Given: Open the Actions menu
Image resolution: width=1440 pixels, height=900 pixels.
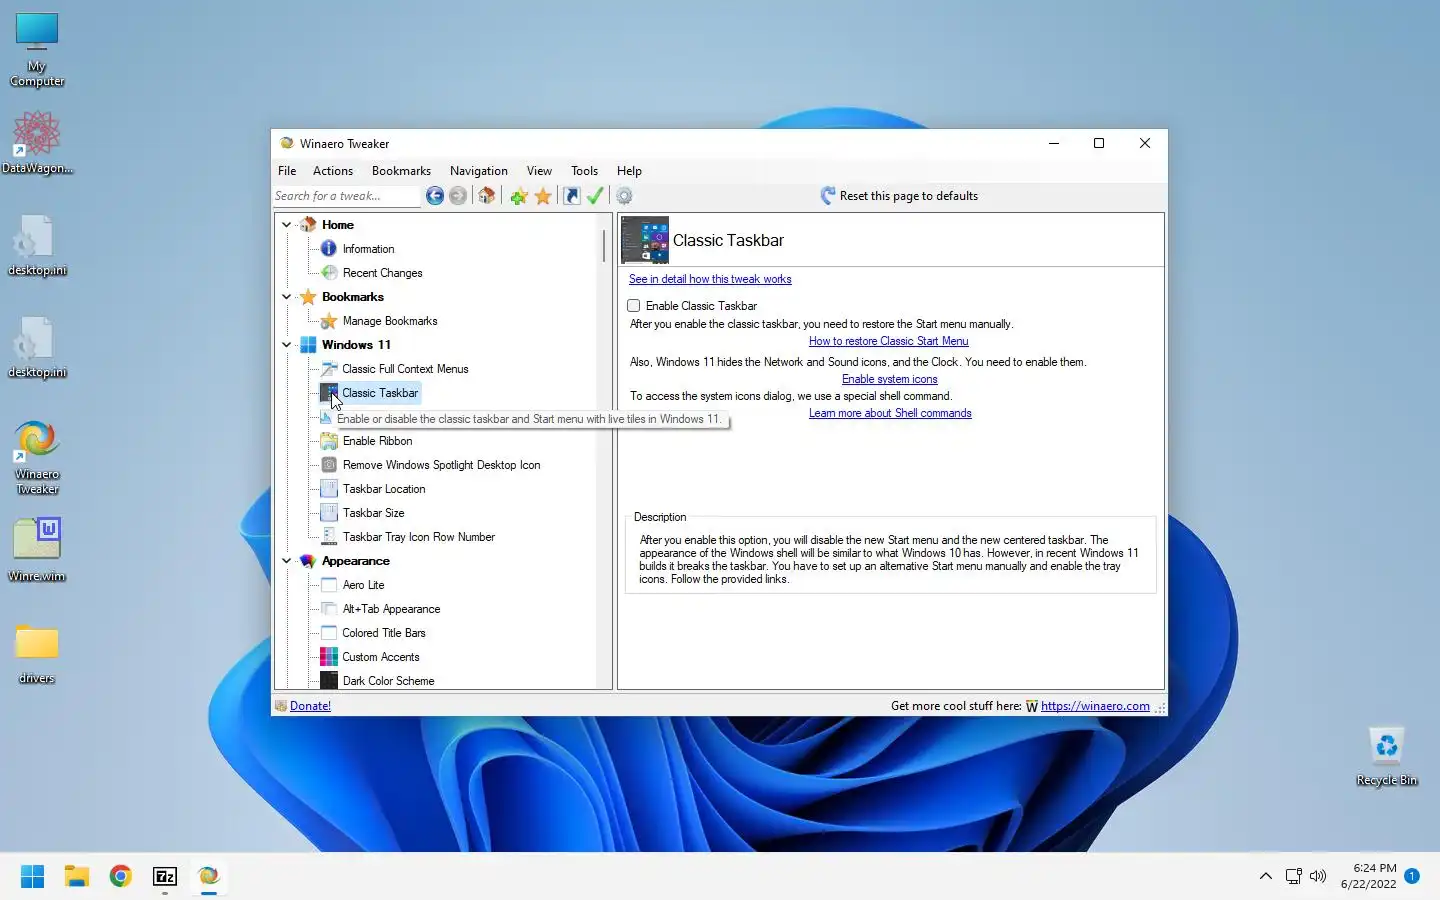Looking at the screenshot, I should pyautogui.click(x=333, y=171).
